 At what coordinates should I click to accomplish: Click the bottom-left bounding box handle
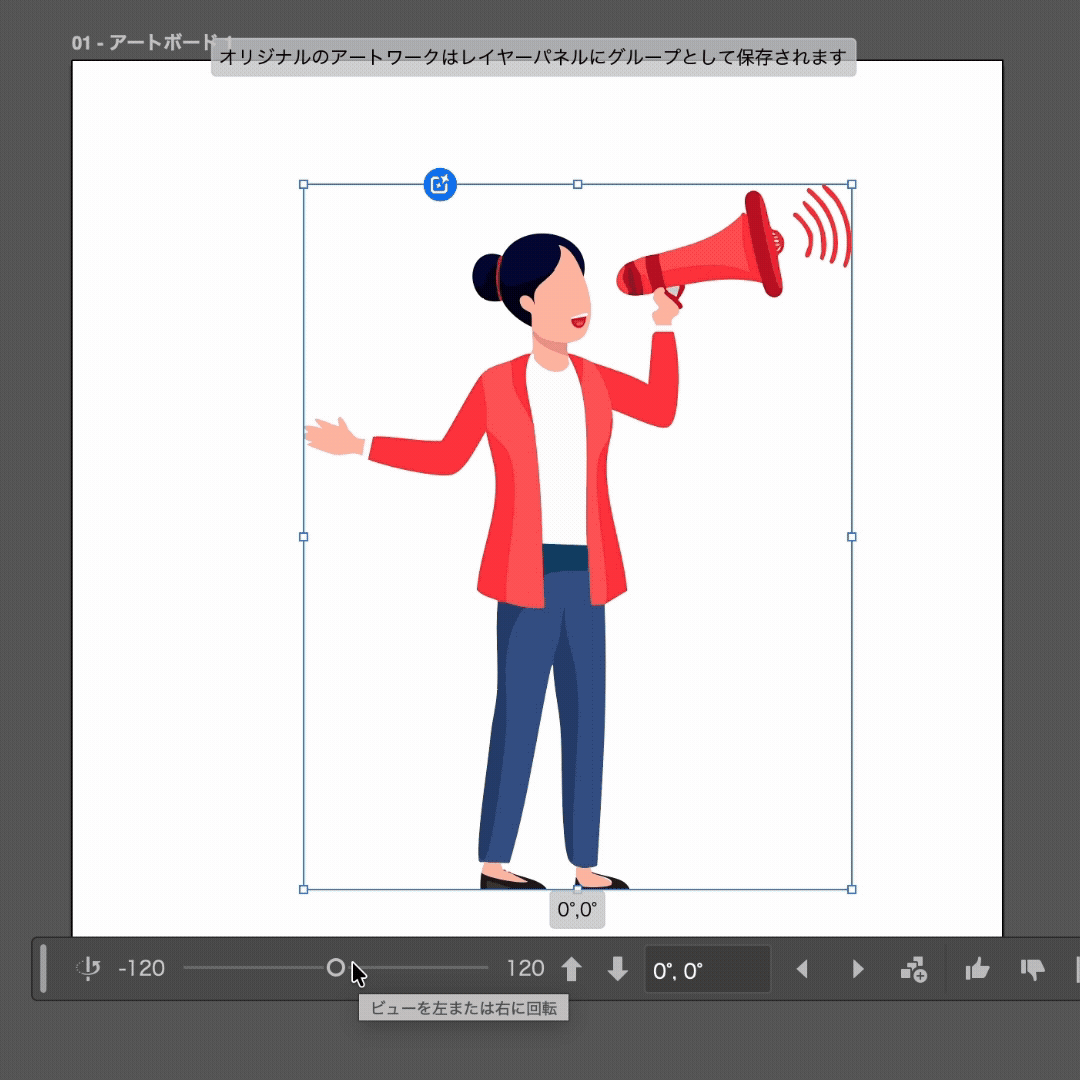click(x=304, y=888)
